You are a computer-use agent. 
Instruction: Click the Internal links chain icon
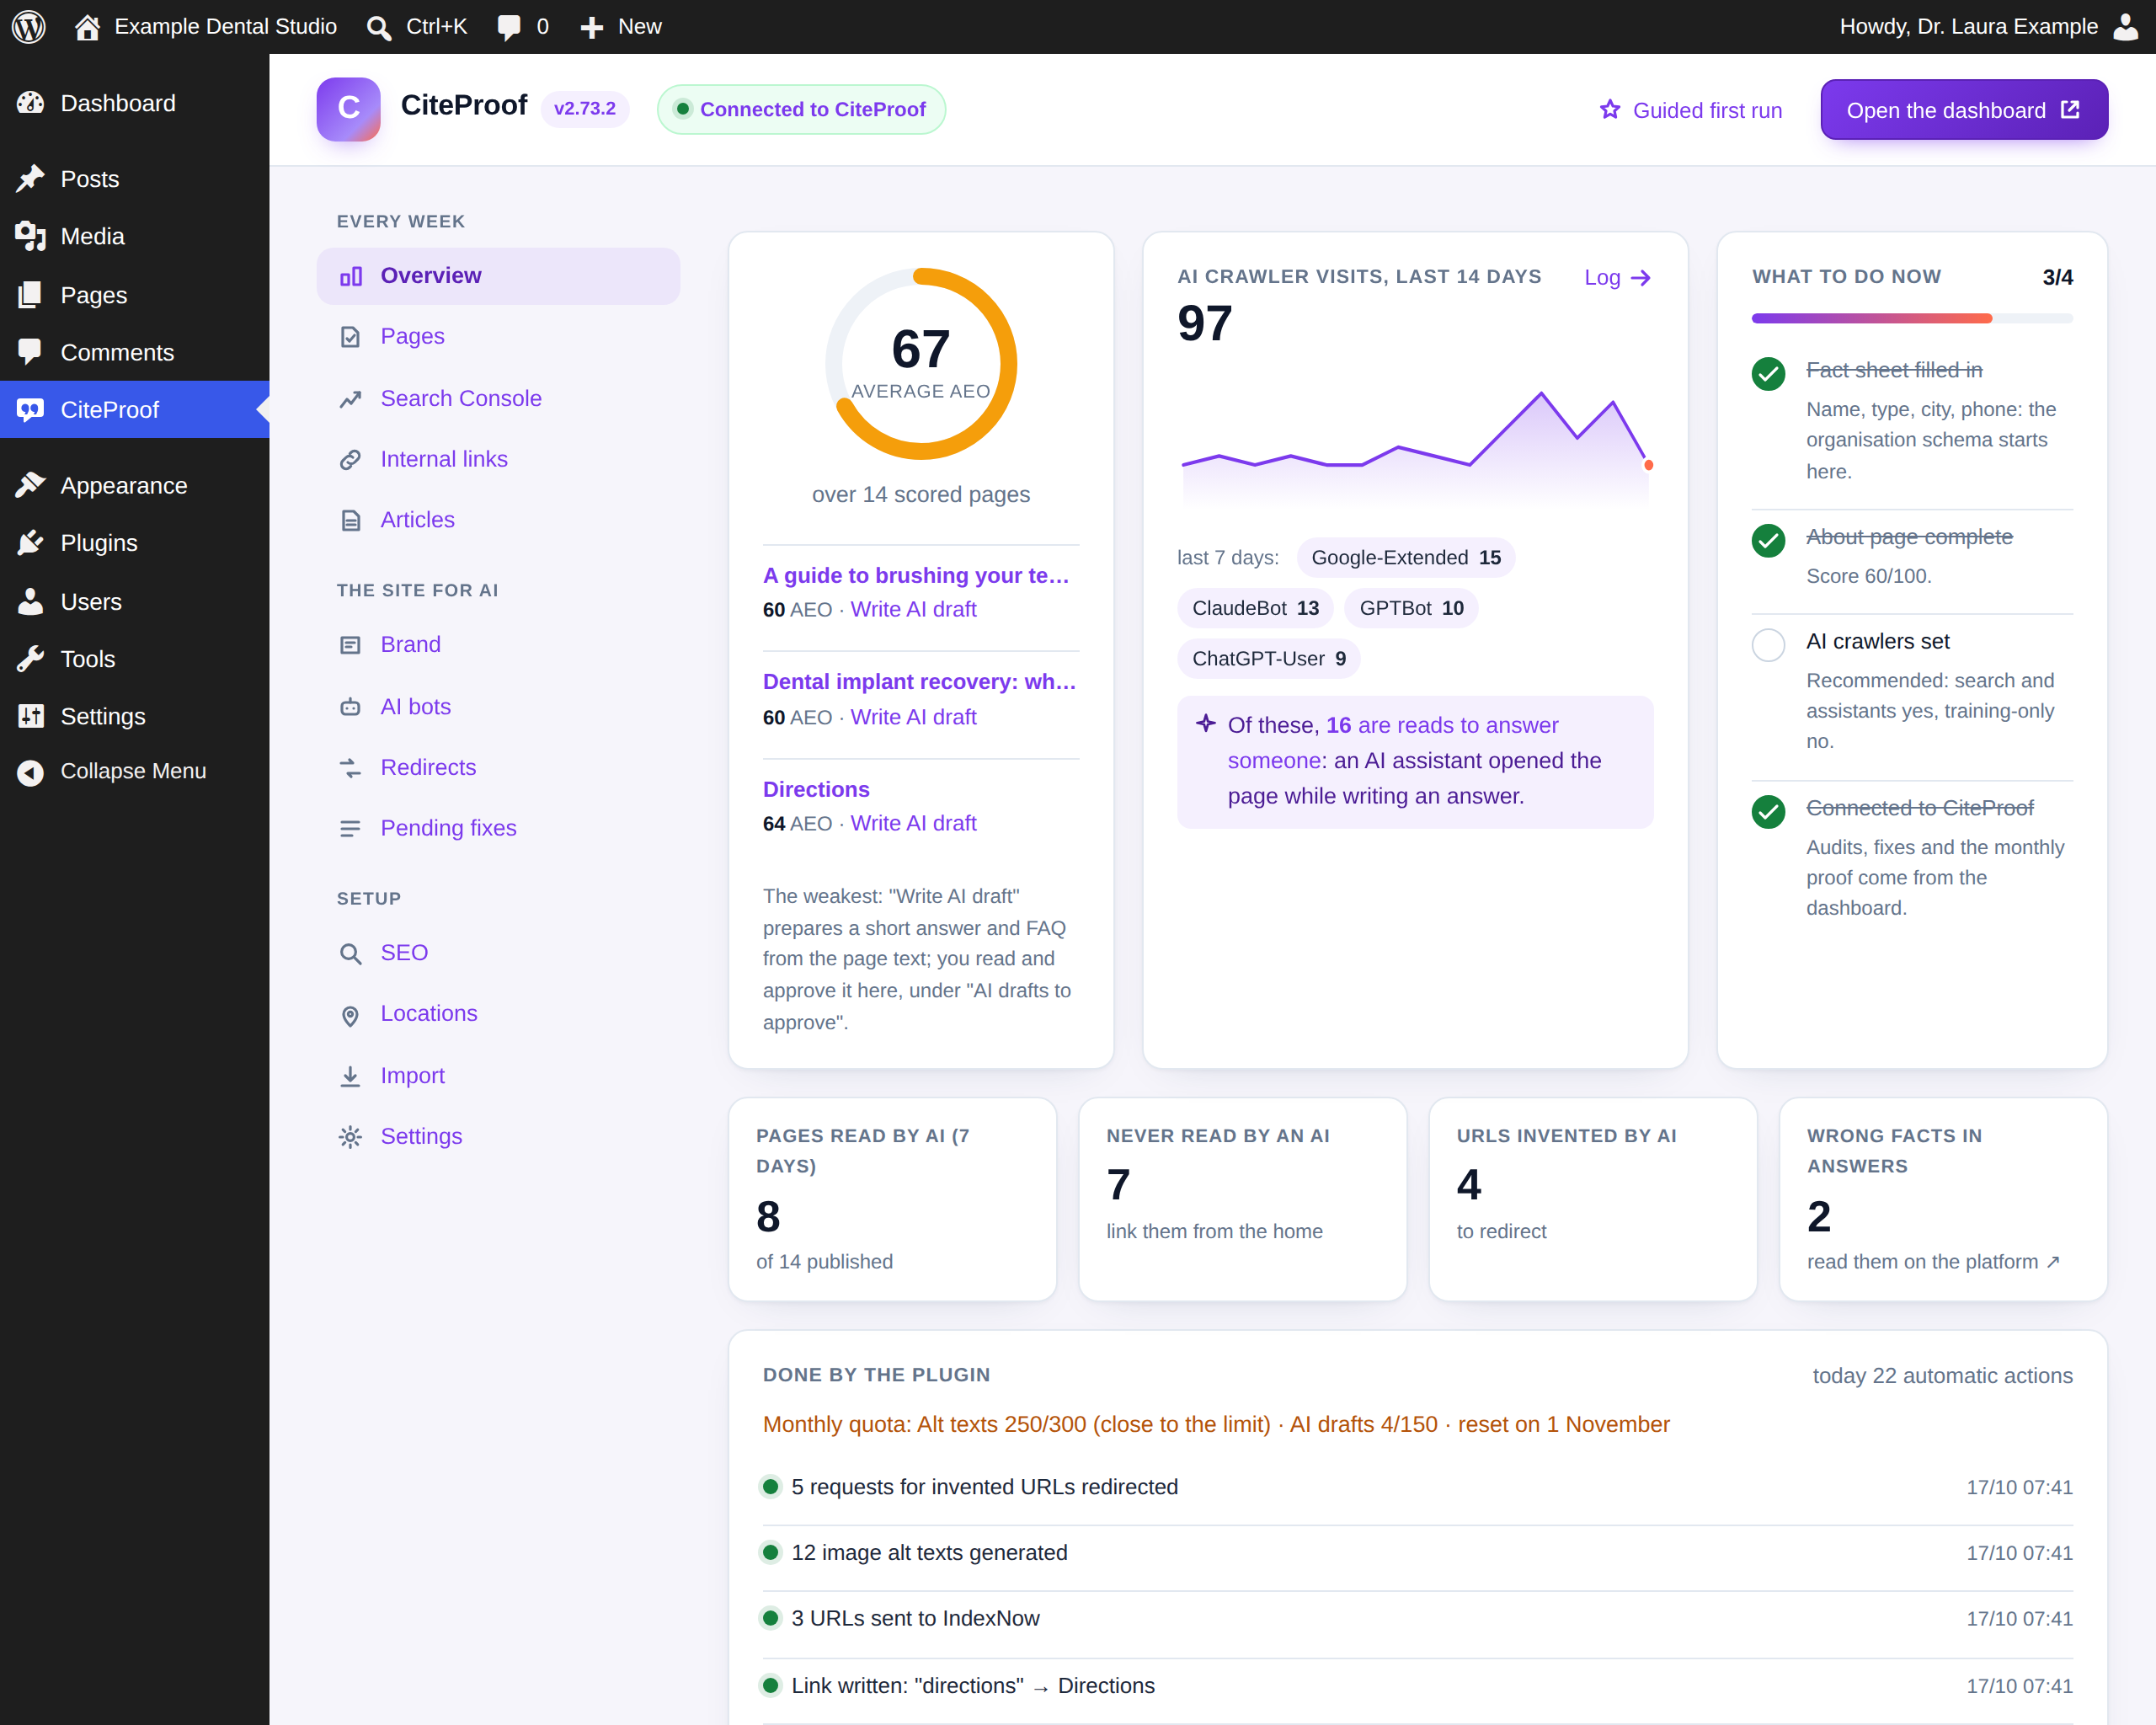(x=350, y=460)
